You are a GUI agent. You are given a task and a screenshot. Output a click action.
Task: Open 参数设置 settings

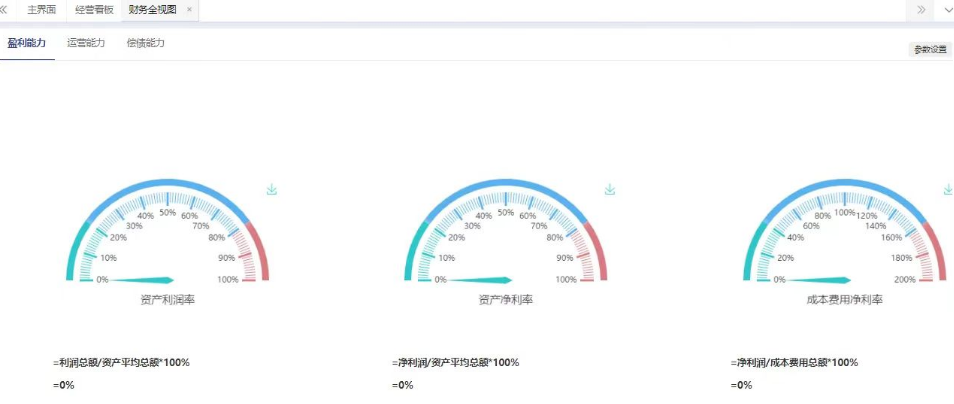(x=930, y=49)
